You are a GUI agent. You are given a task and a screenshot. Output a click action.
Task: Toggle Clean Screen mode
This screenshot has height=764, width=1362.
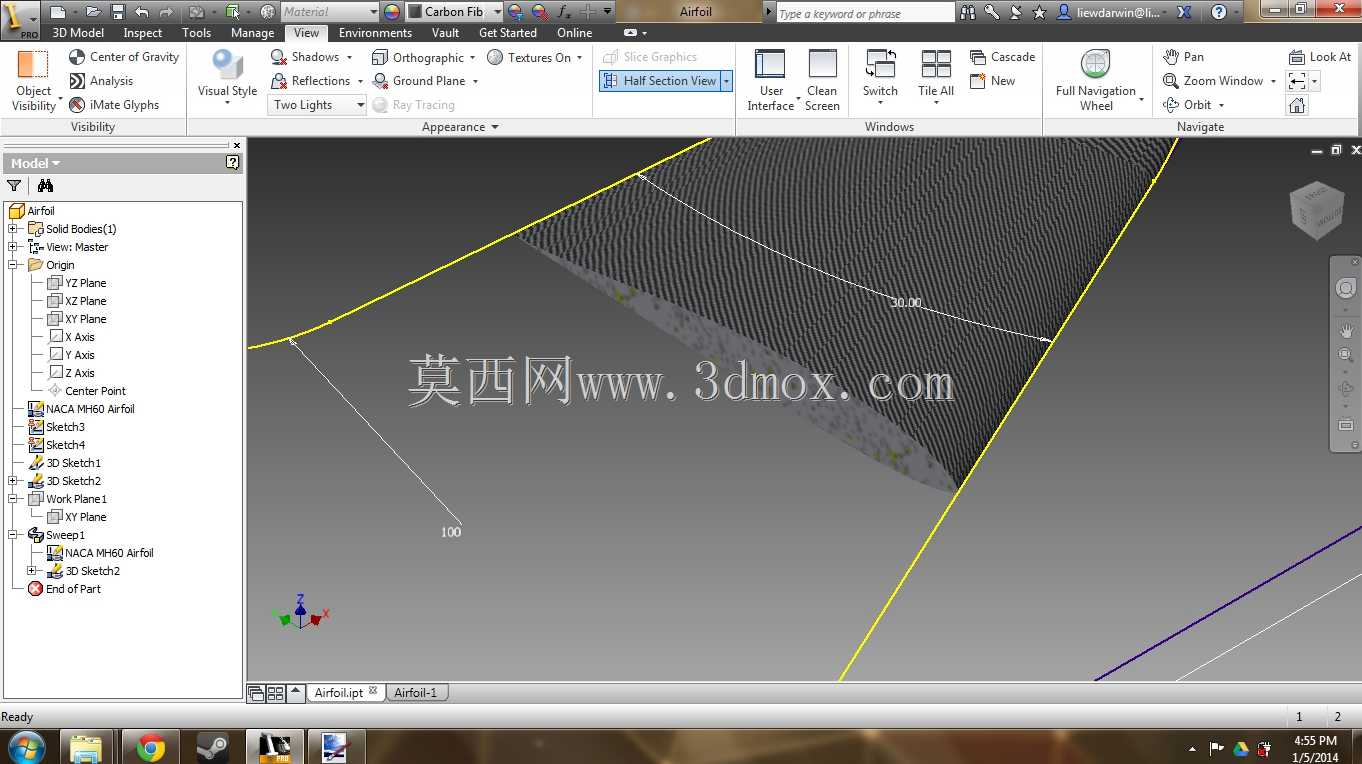(822, 80)
